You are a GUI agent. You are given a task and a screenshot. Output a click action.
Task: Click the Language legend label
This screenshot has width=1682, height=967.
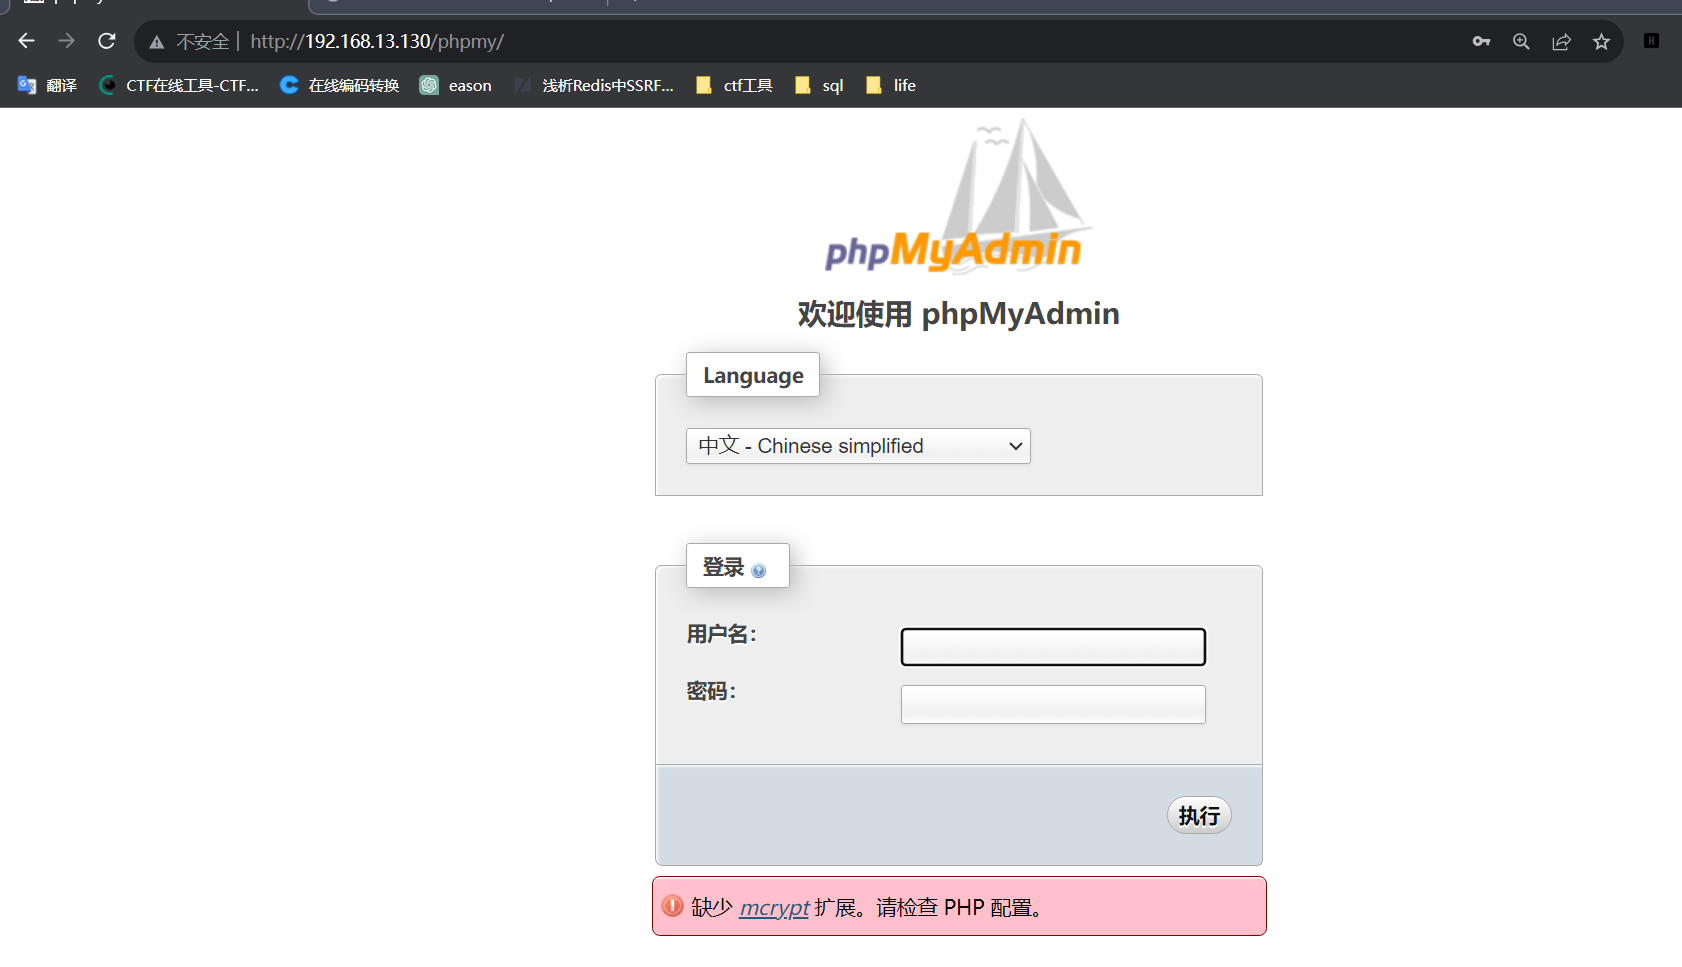tap(753, 375)
